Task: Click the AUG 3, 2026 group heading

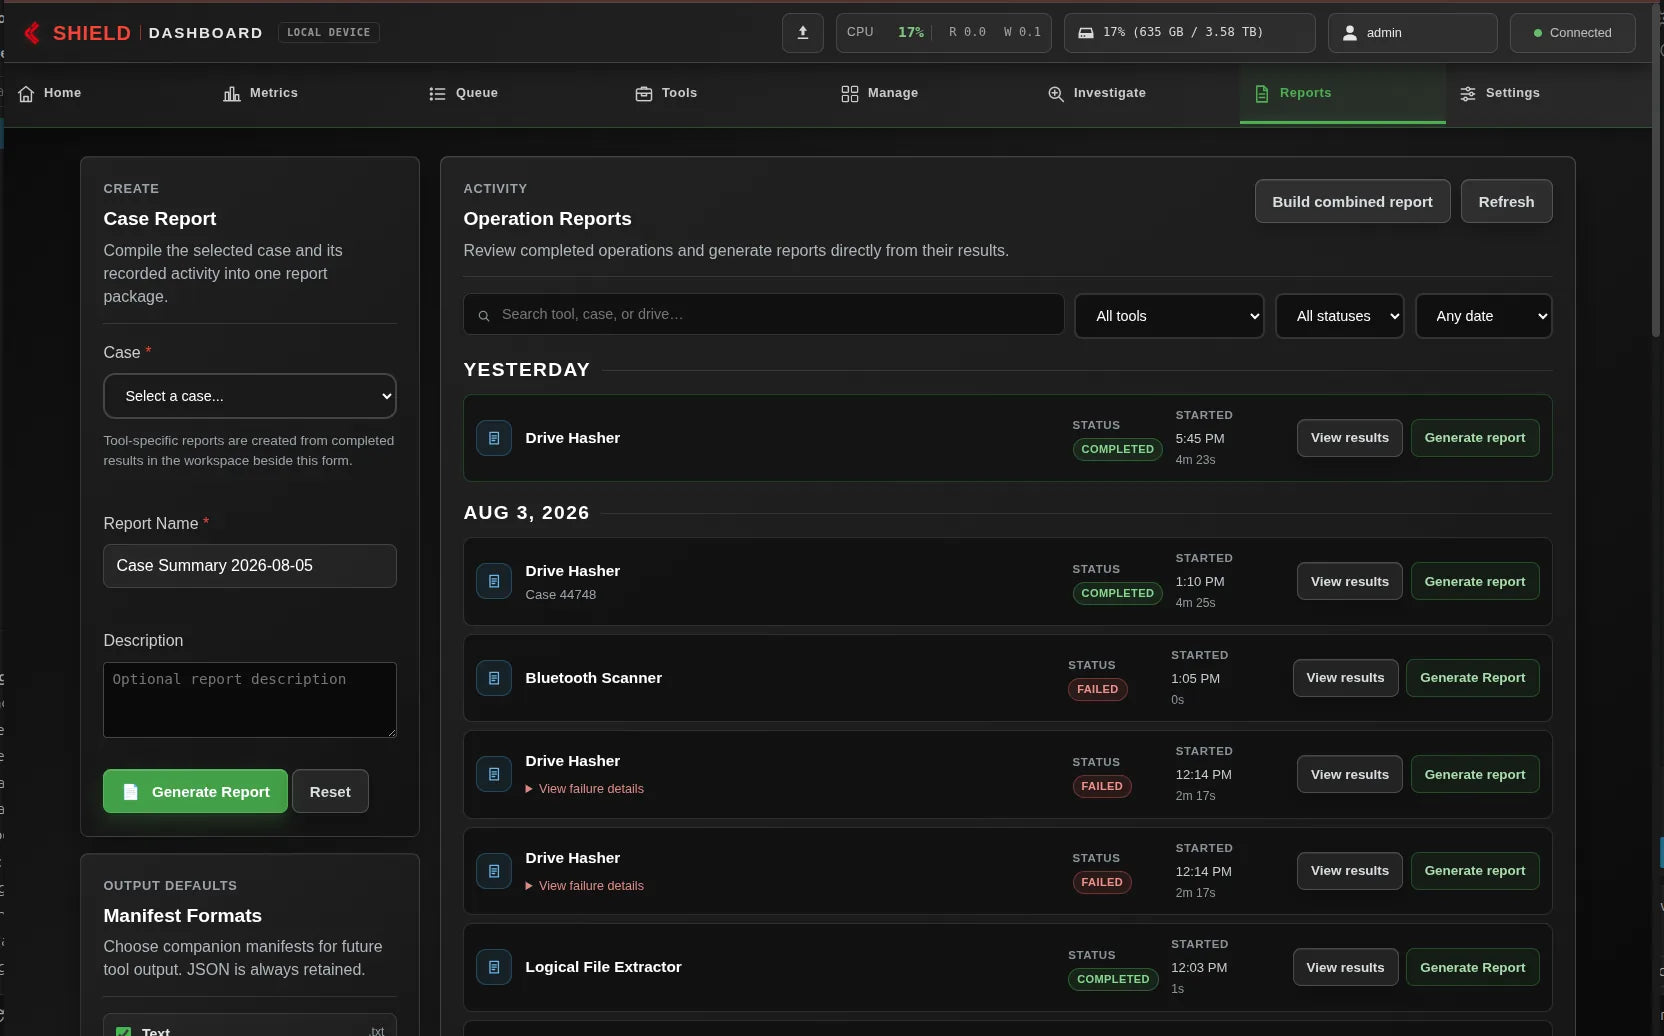Action: click(526, 513)
